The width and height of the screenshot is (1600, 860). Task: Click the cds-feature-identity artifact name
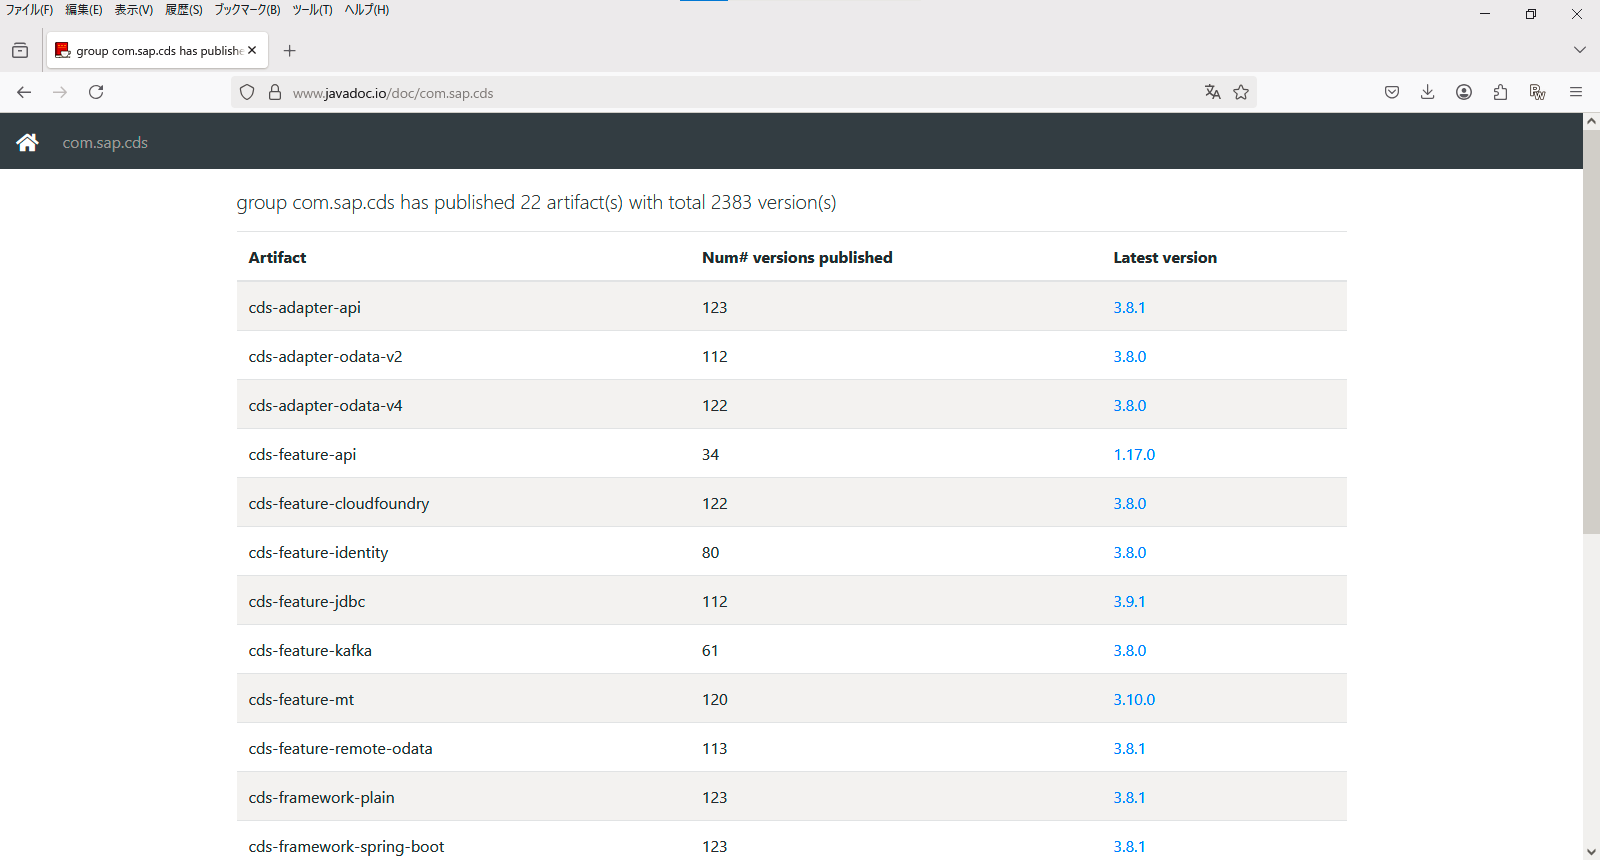click(x=318, y=552)
